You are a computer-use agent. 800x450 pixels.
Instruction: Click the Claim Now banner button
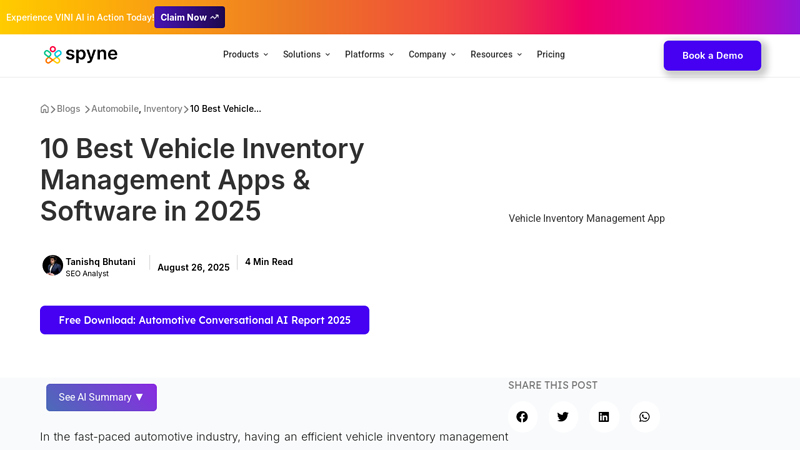click(190, 17)
